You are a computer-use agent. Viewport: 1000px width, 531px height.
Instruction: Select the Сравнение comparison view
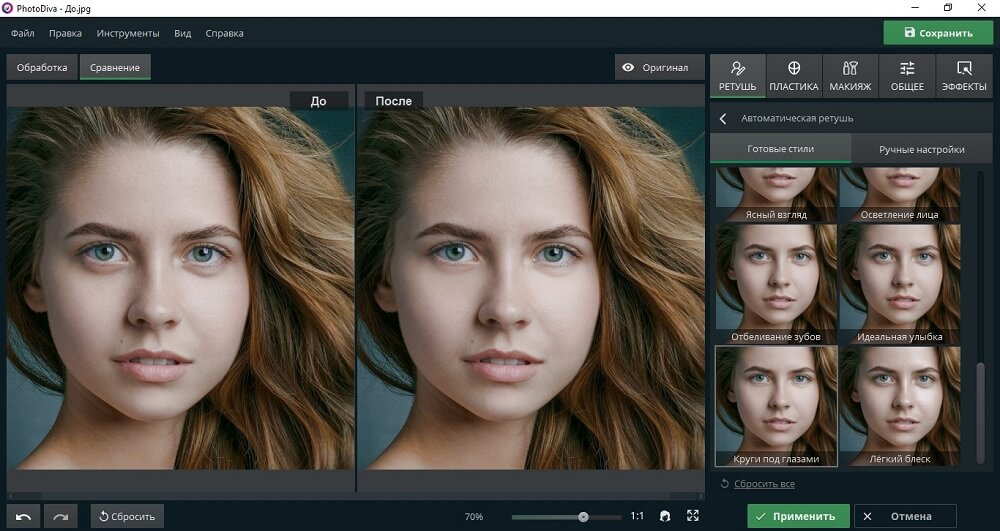coord(115,68)
